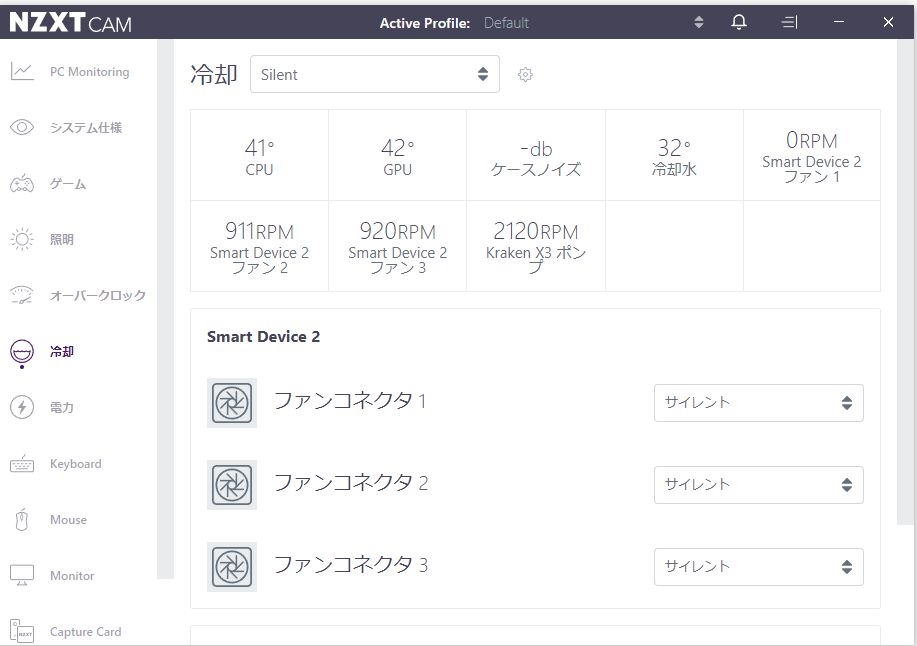Select the Capture Card menu label
The width and height of the screenshot is (917, 646).
[85, 632]
